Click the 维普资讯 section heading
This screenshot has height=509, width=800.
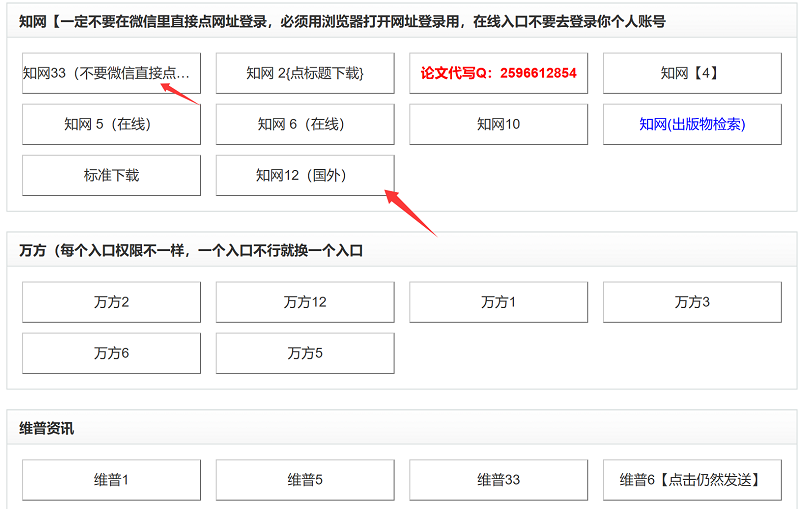coord(46,428)
